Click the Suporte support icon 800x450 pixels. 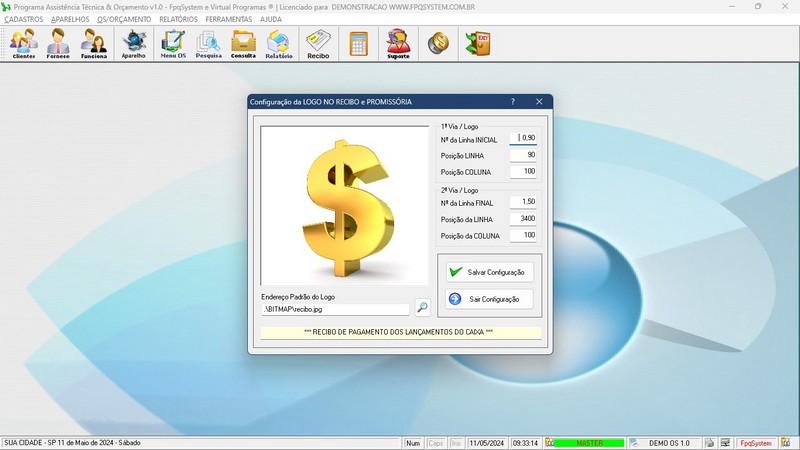[398, 44]
